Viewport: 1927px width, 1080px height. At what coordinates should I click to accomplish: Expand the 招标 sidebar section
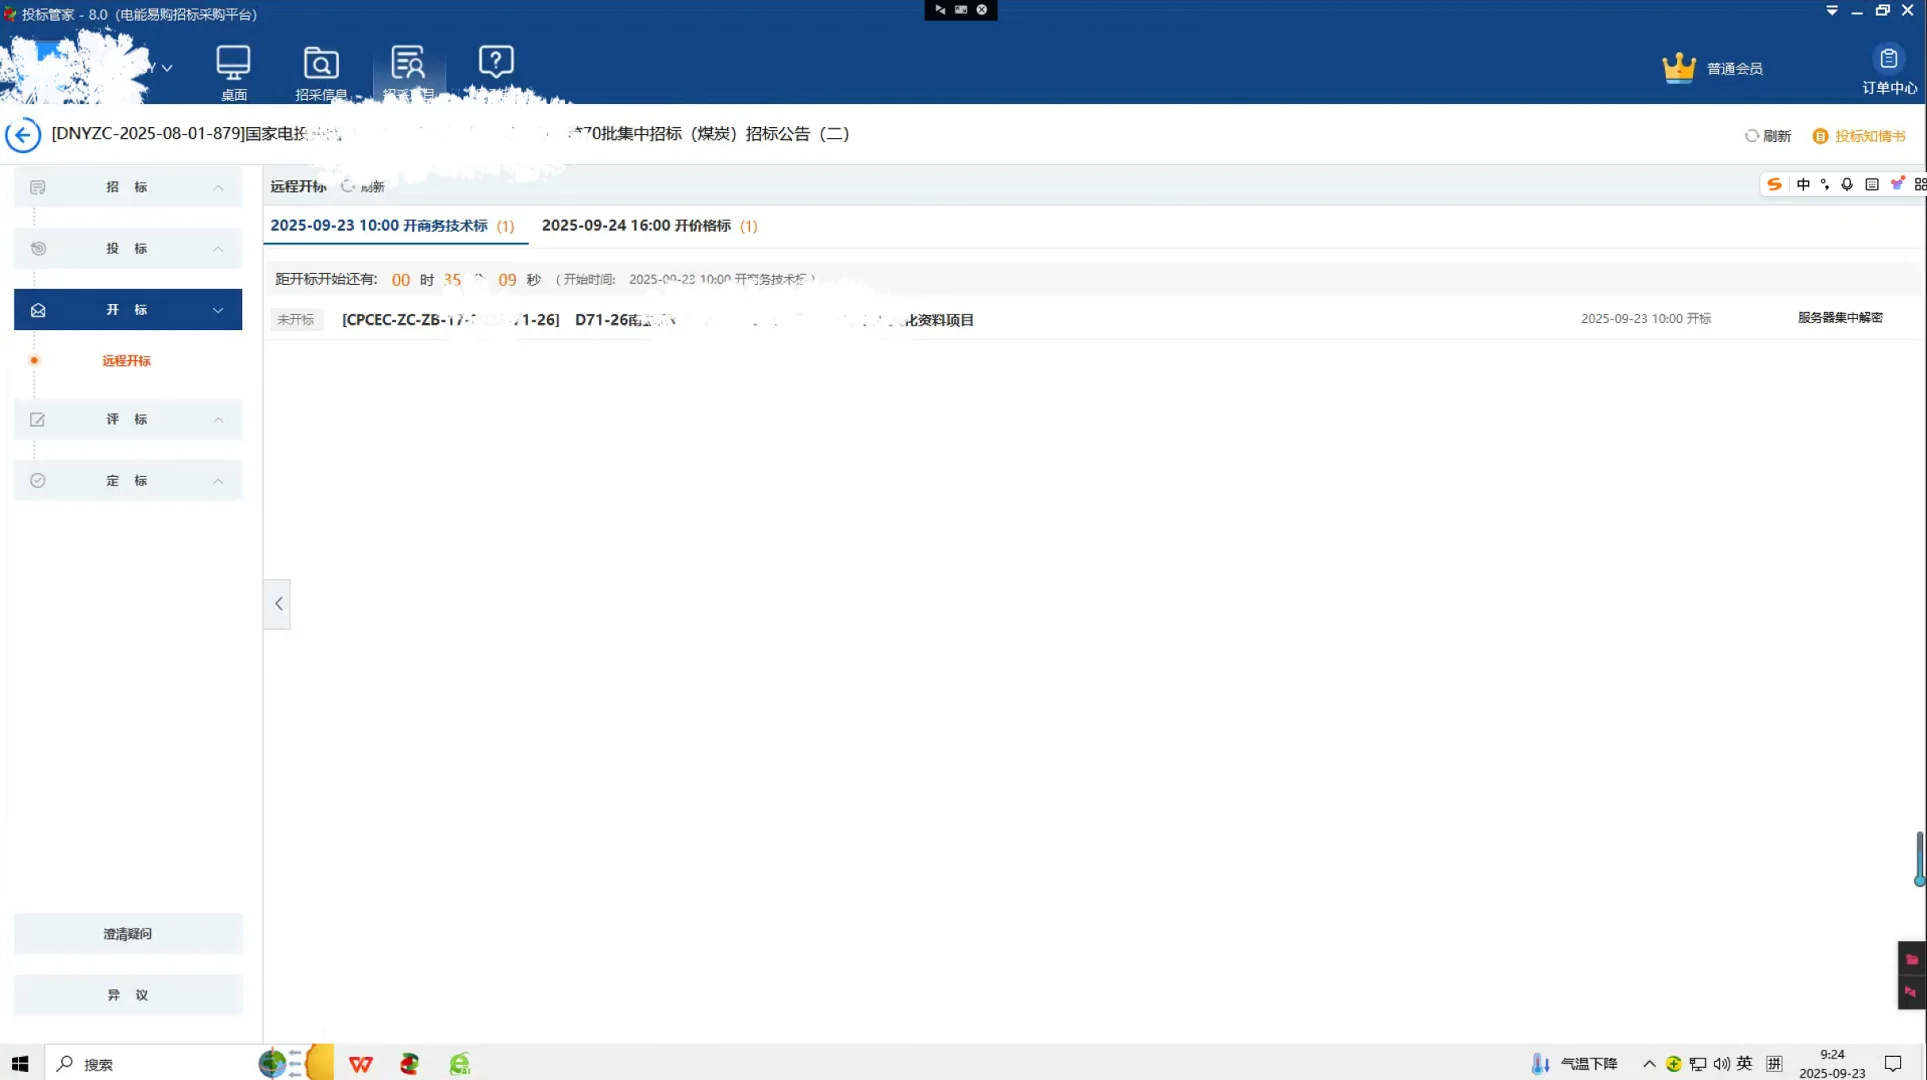(128, 187)
